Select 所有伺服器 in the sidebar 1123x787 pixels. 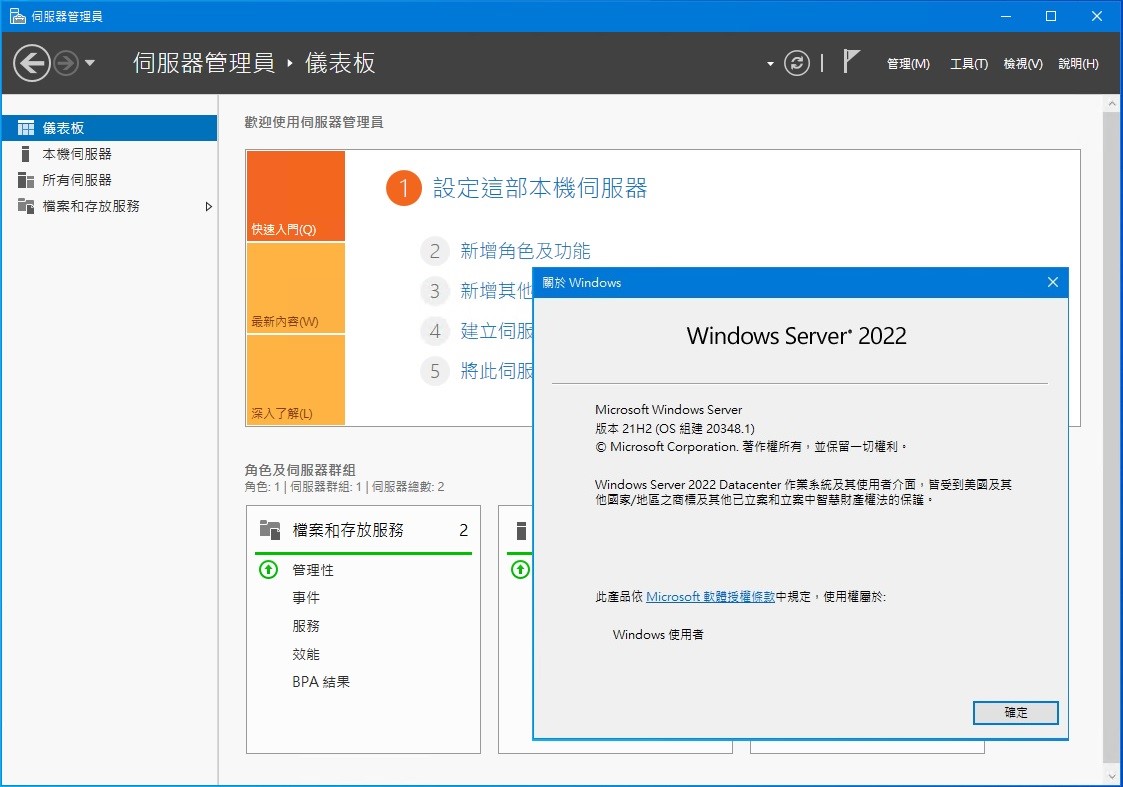110,180
